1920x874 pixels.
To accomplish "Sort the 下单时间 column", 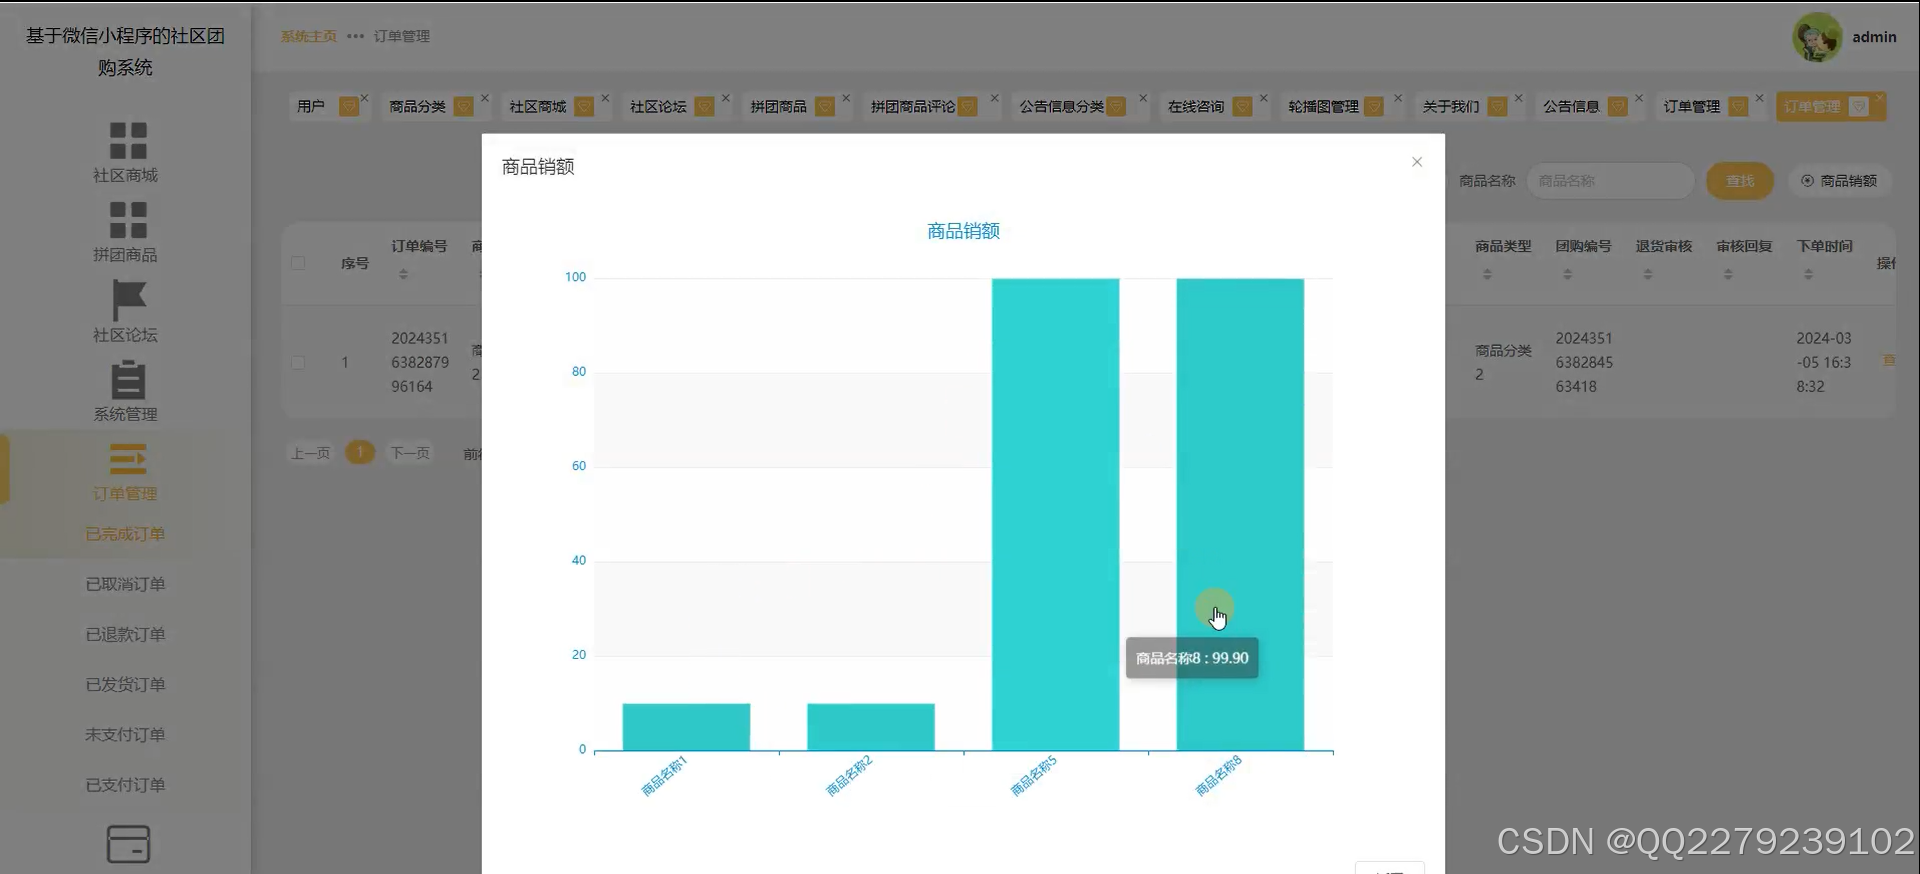I will pos(1808,274).
